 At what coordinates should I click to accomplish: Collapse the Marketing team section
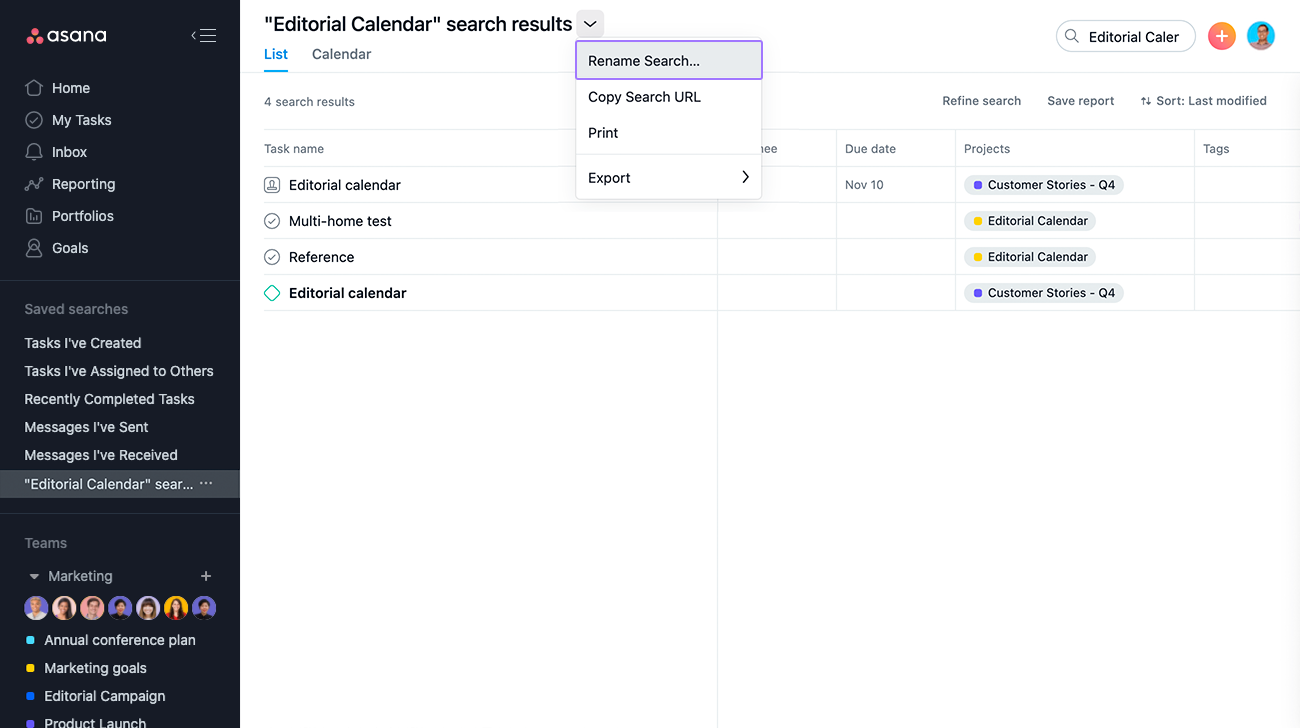coord(34,577)
